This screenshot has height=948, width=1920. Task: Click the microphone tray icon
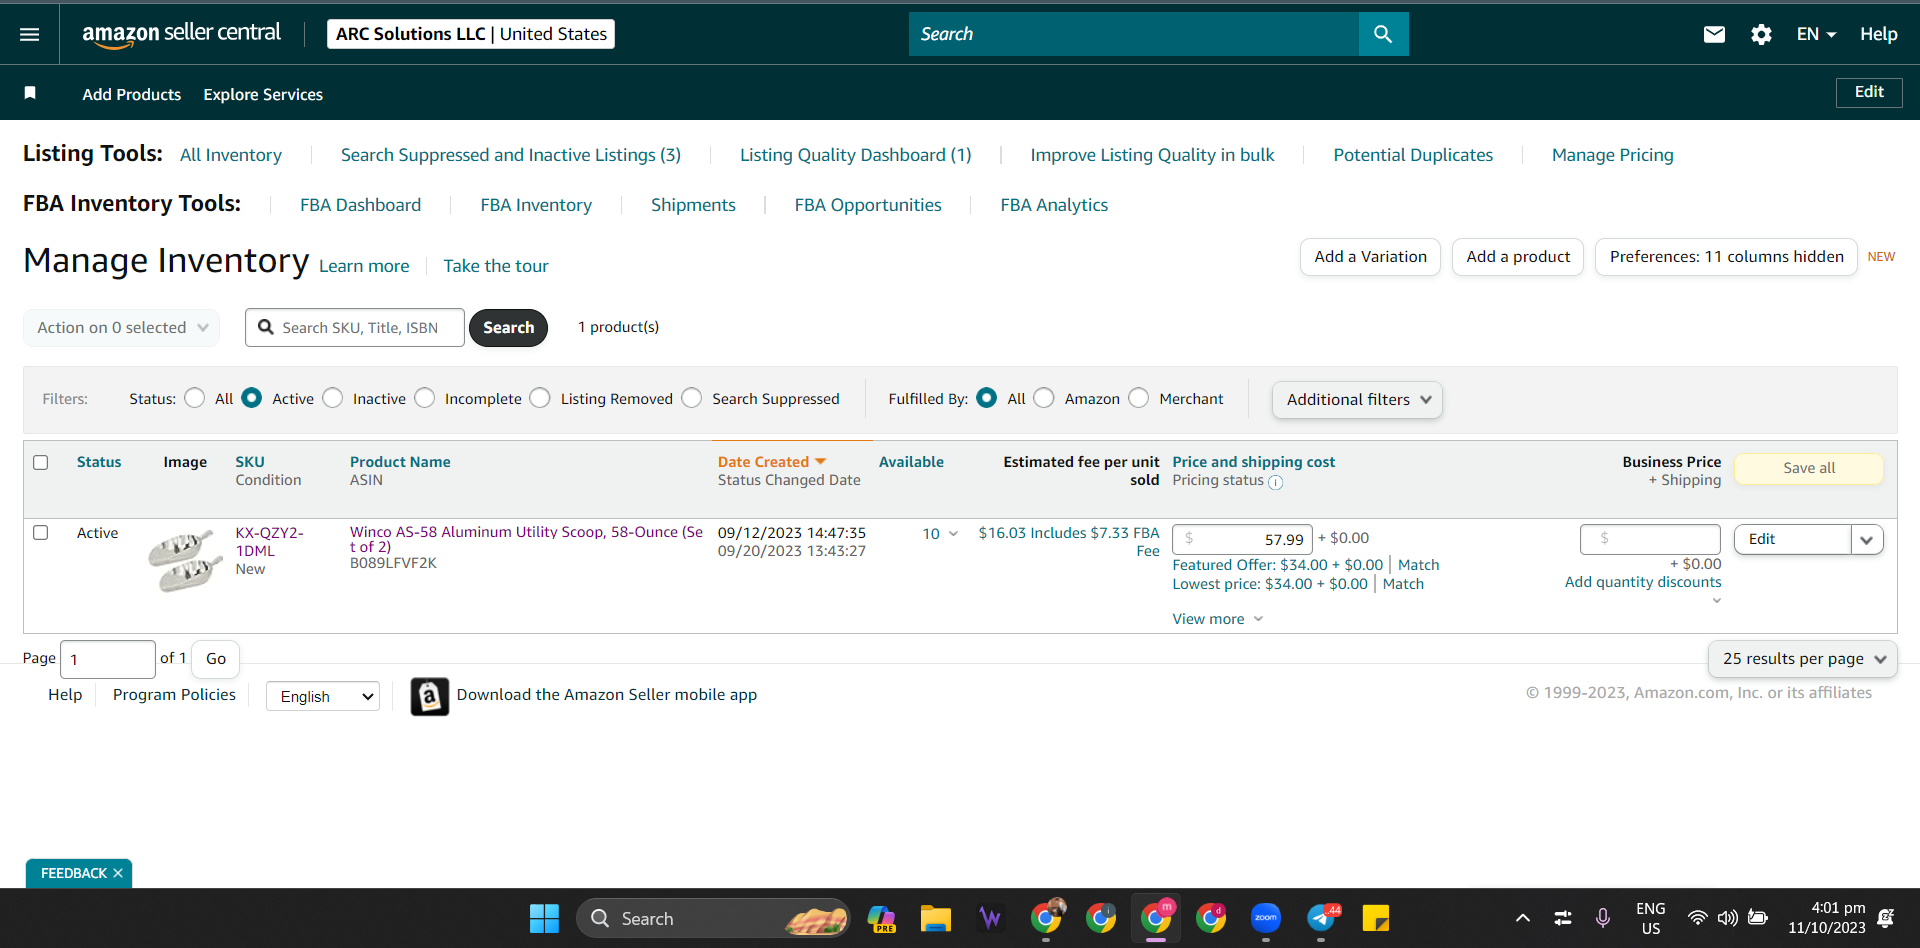pos(1603,918)
